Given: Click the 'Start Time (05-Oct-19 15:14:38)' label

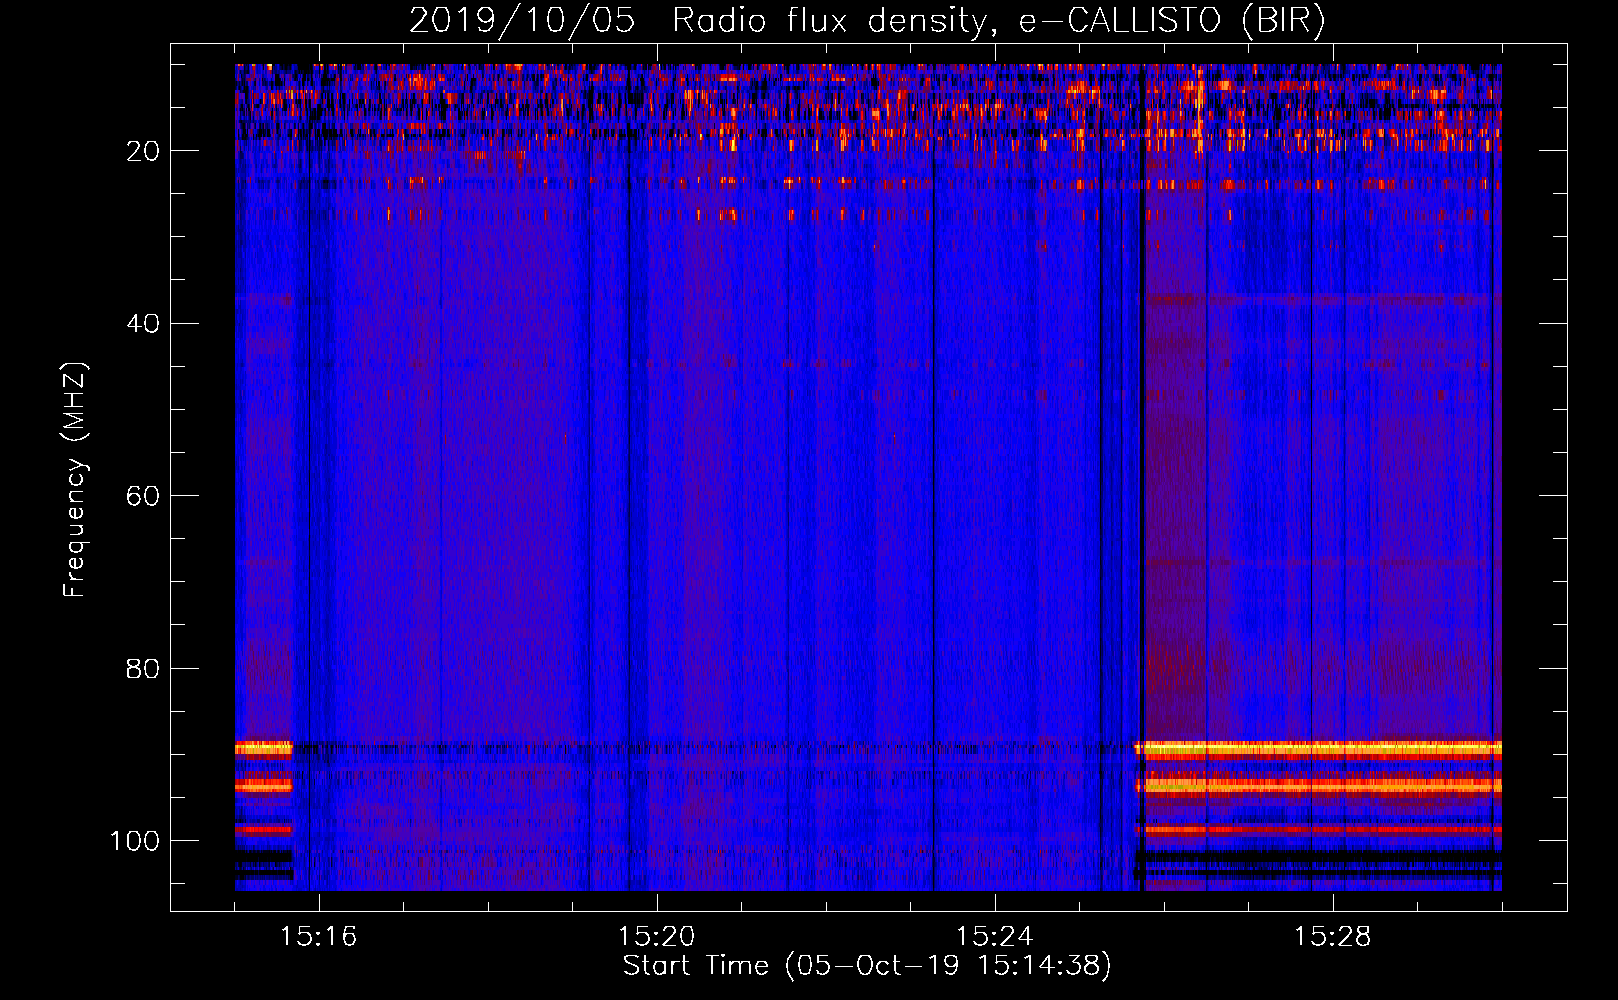Looking at the screenshot, I should click(x=867, y=966).
